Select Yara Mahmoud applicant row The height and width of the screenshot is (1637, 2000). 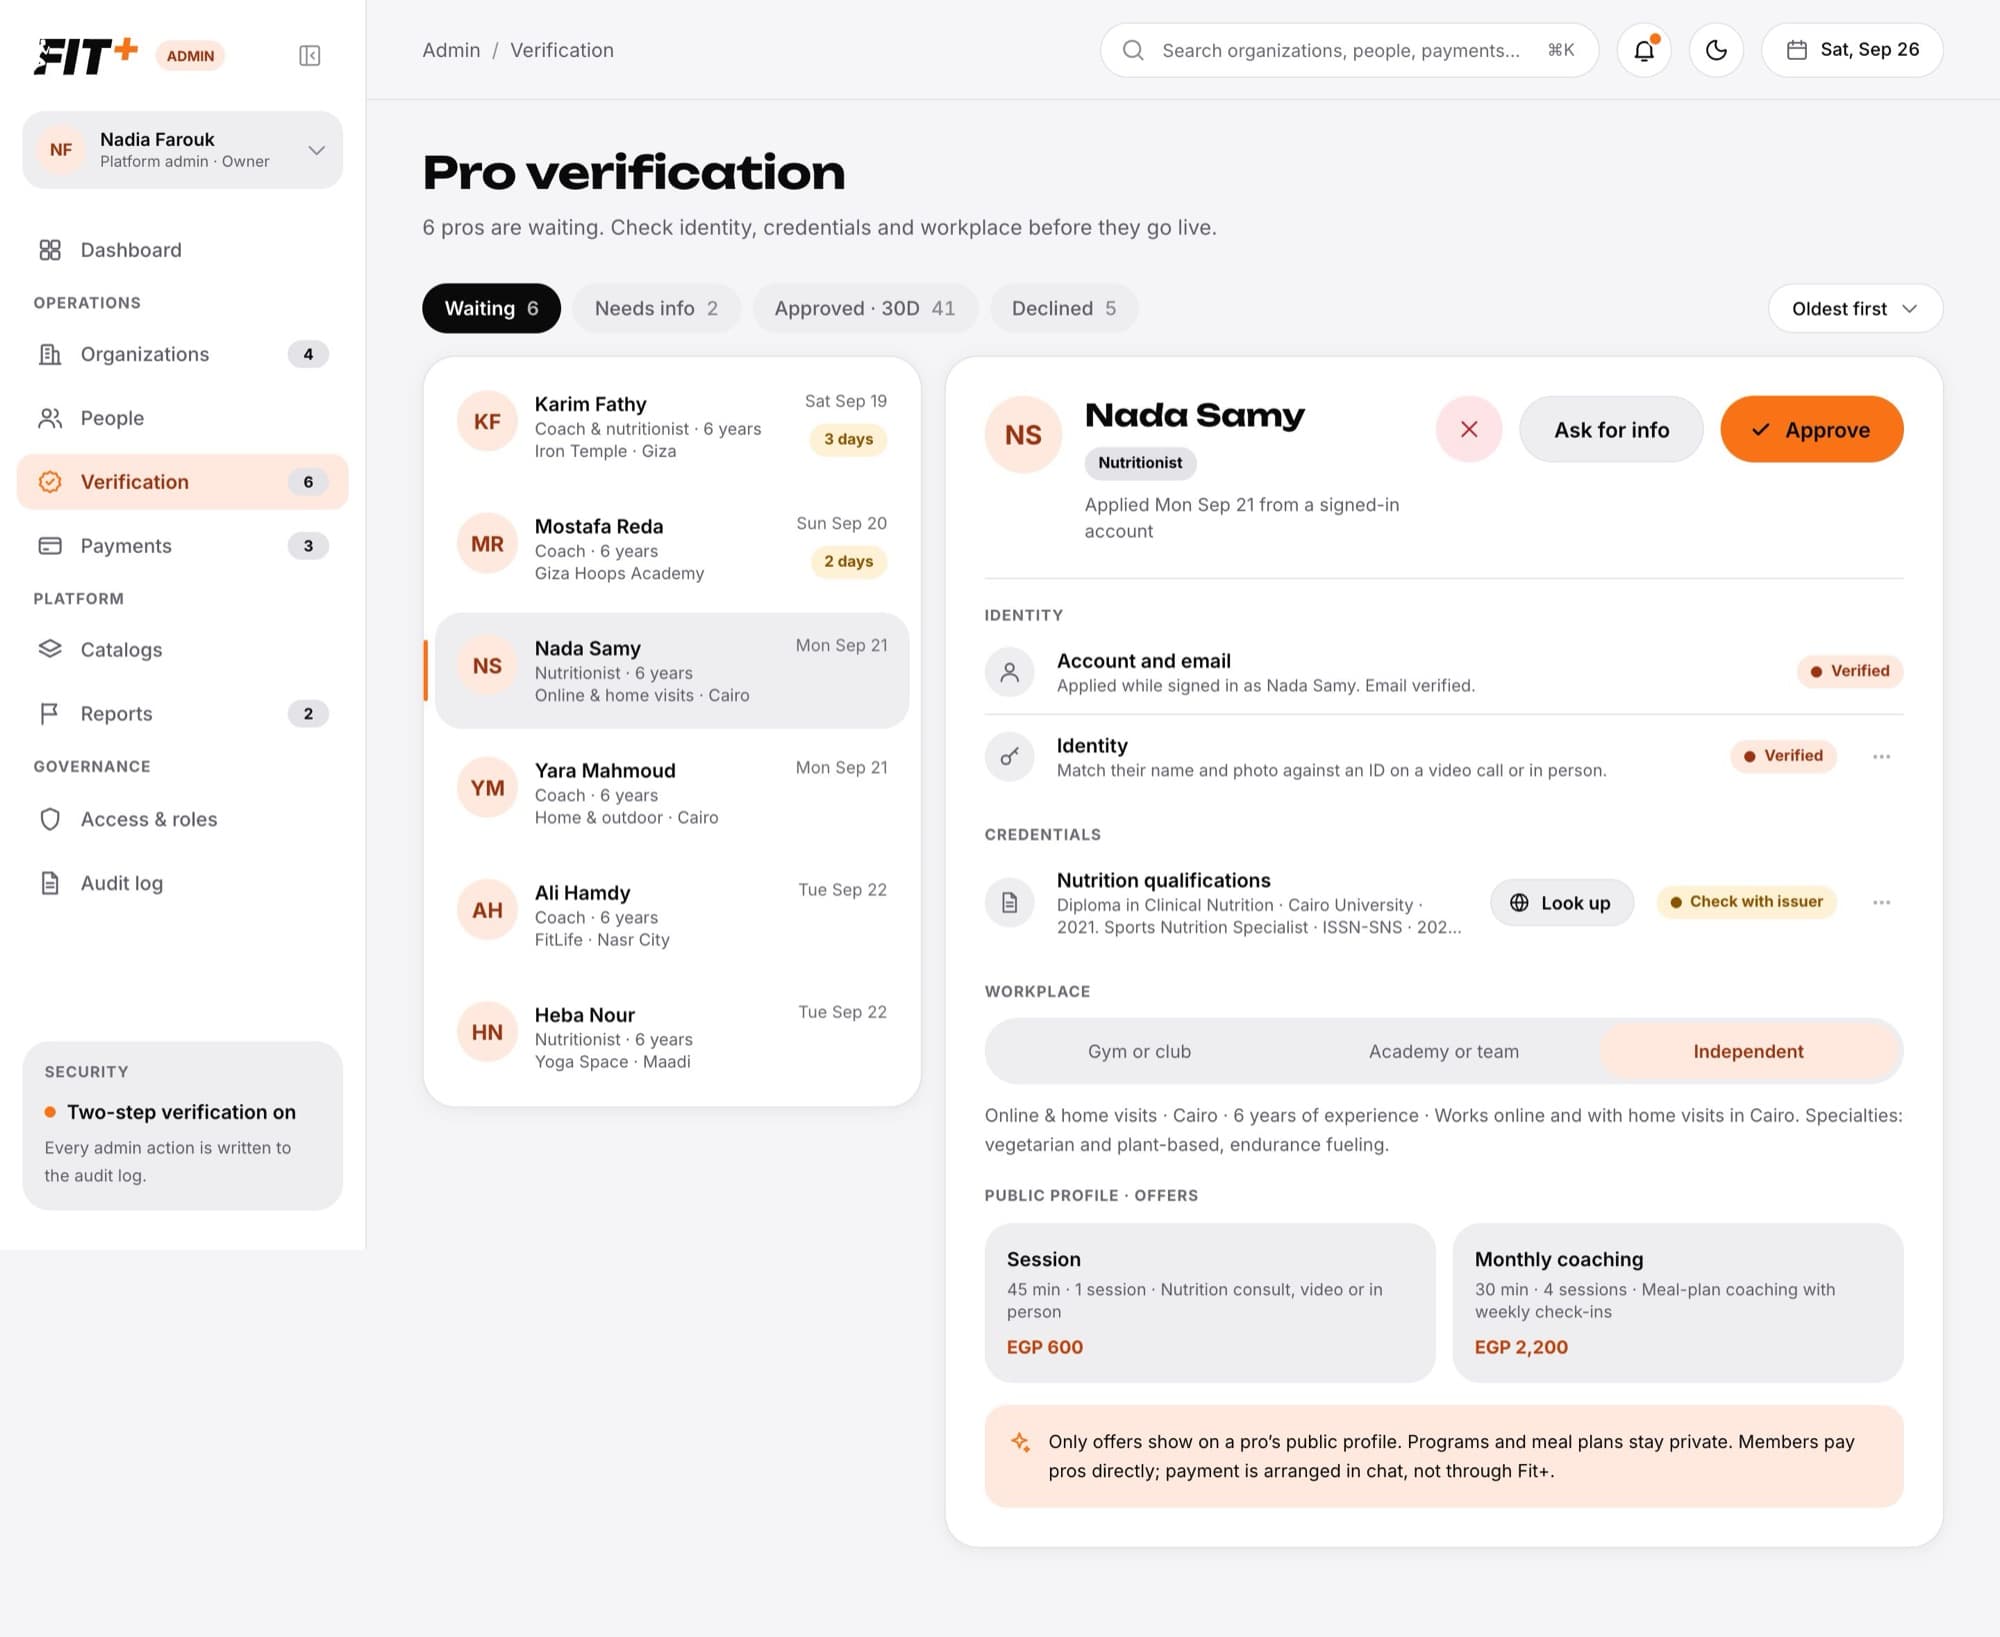click(672, 793)
